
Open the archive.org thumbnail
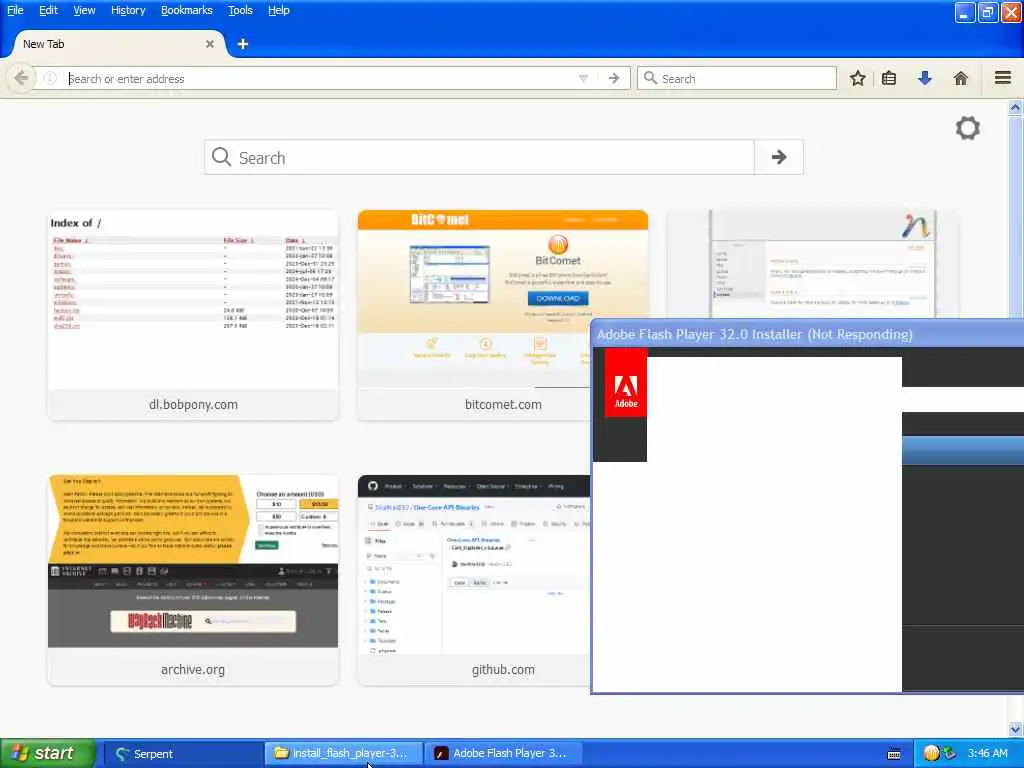click(x=193, y=580)
